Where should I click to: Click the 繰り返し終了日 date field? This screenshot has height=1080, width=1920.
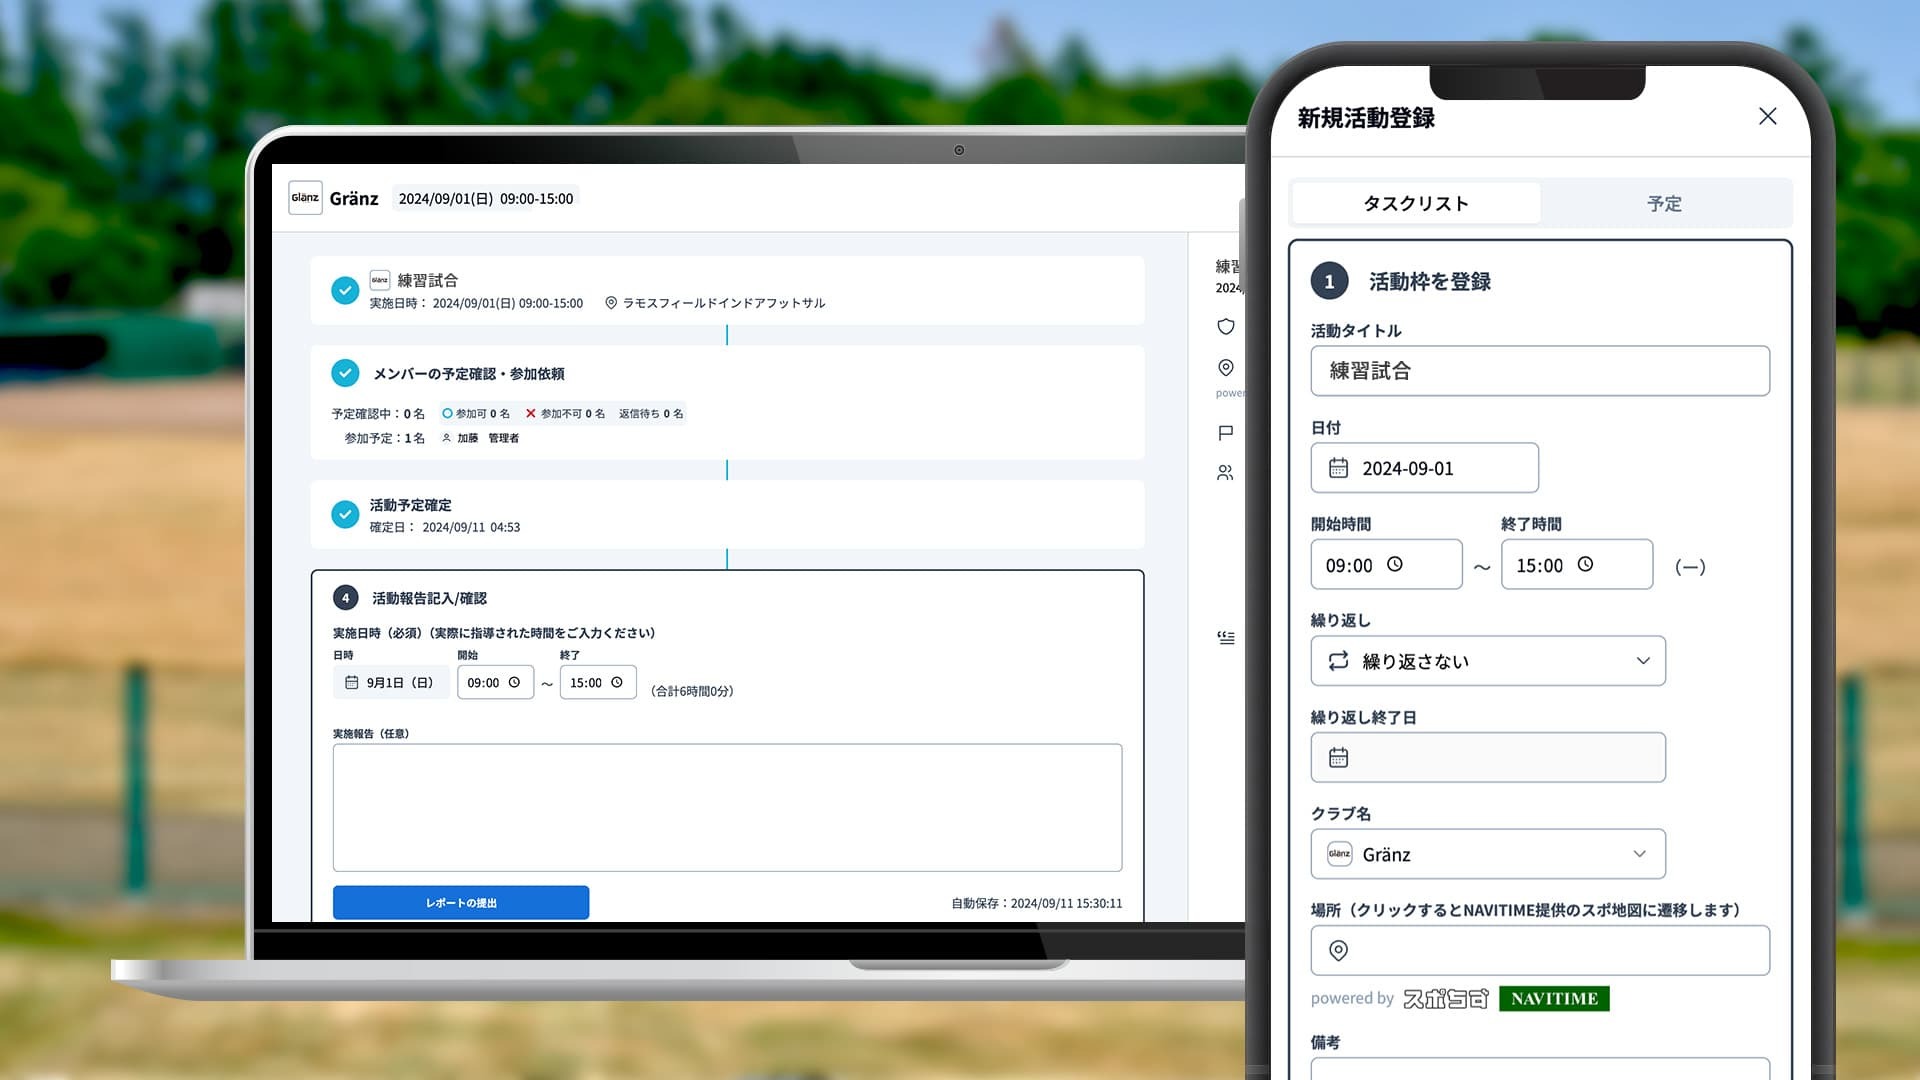(1488, 757)
